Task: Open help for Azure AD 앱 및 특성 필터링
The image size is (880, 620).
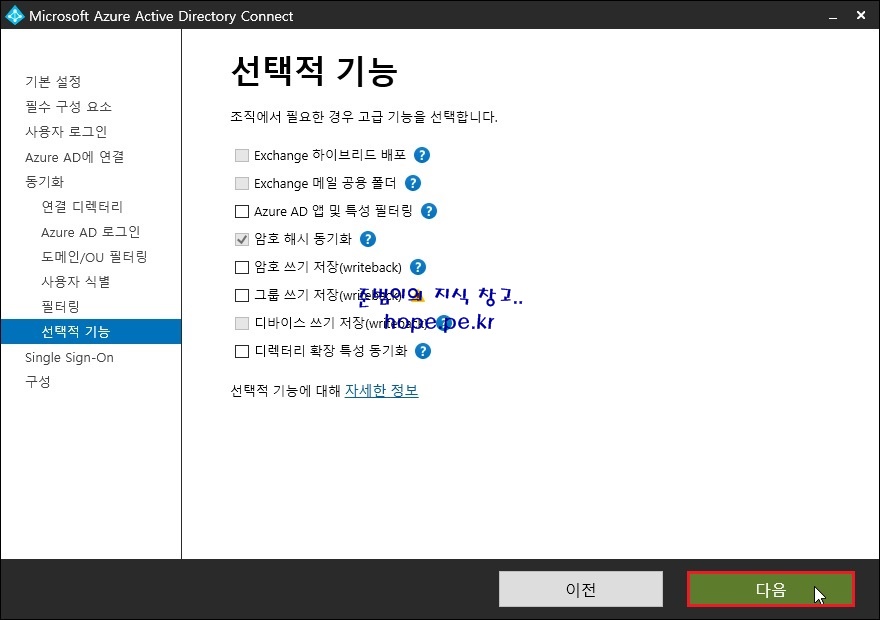Action: click(429, 211)
